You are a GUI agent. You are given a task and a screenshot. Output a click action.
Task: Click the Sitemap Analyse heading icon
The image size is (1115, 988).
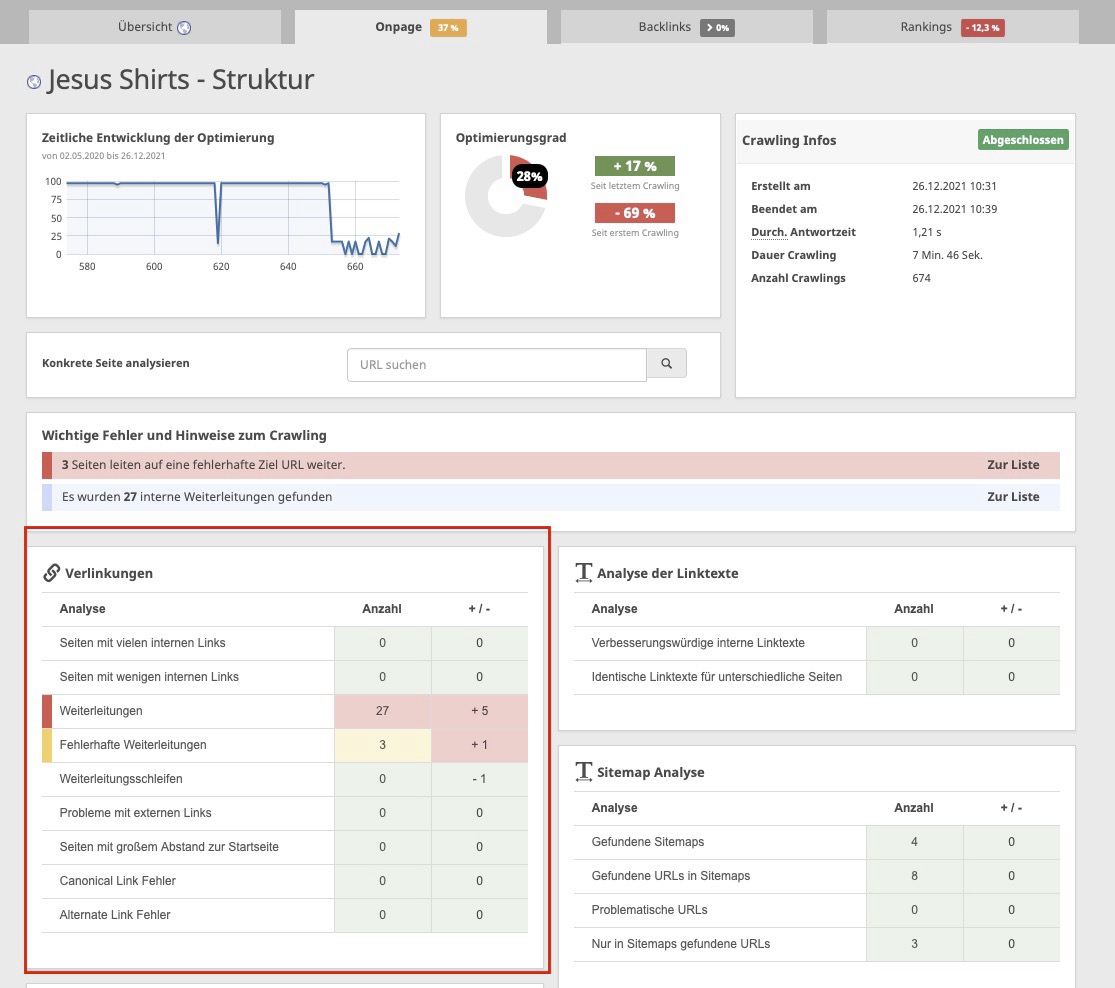pyautogui.click(x=584, y=772)
